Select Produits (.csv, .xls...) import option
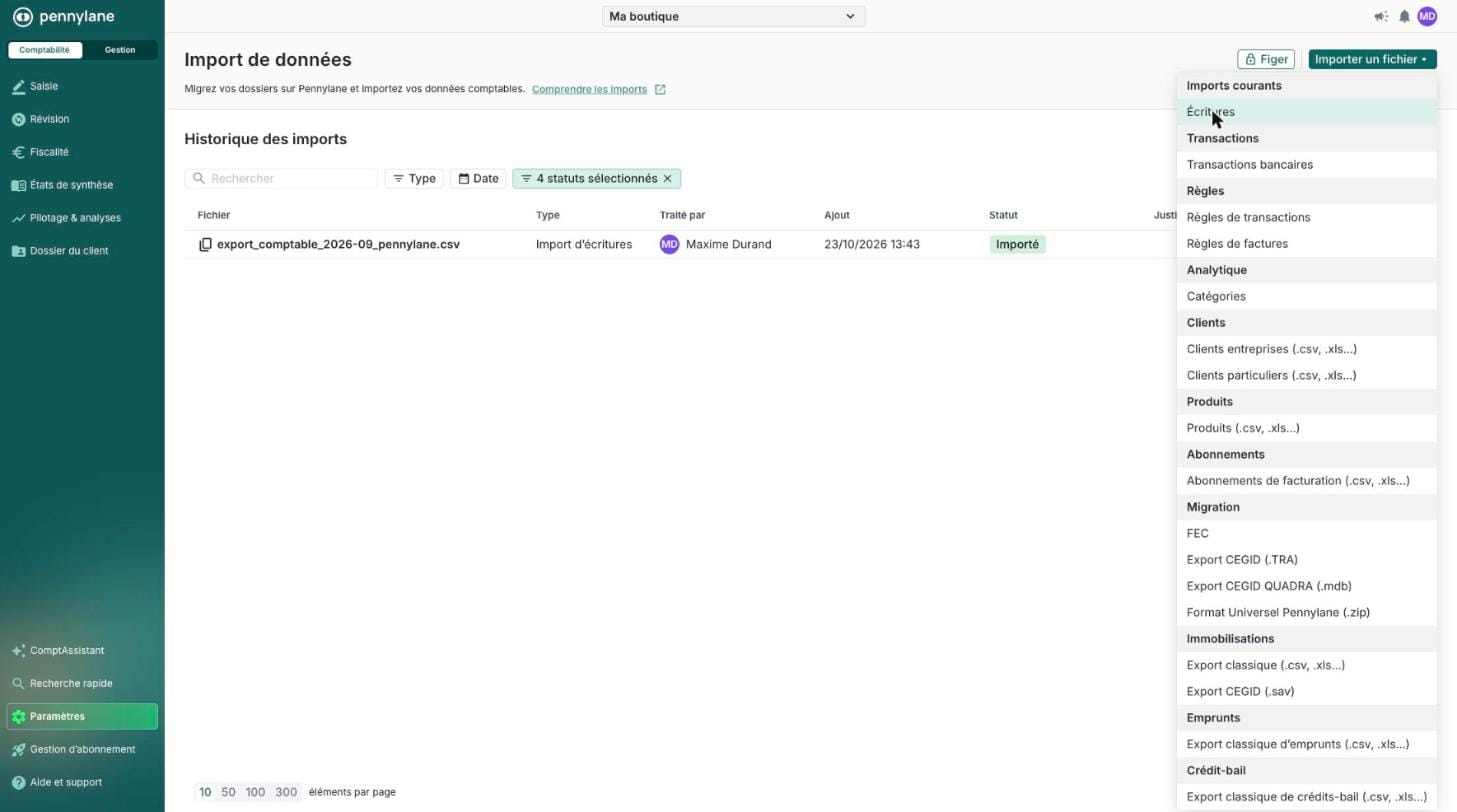 (1306, 428)
